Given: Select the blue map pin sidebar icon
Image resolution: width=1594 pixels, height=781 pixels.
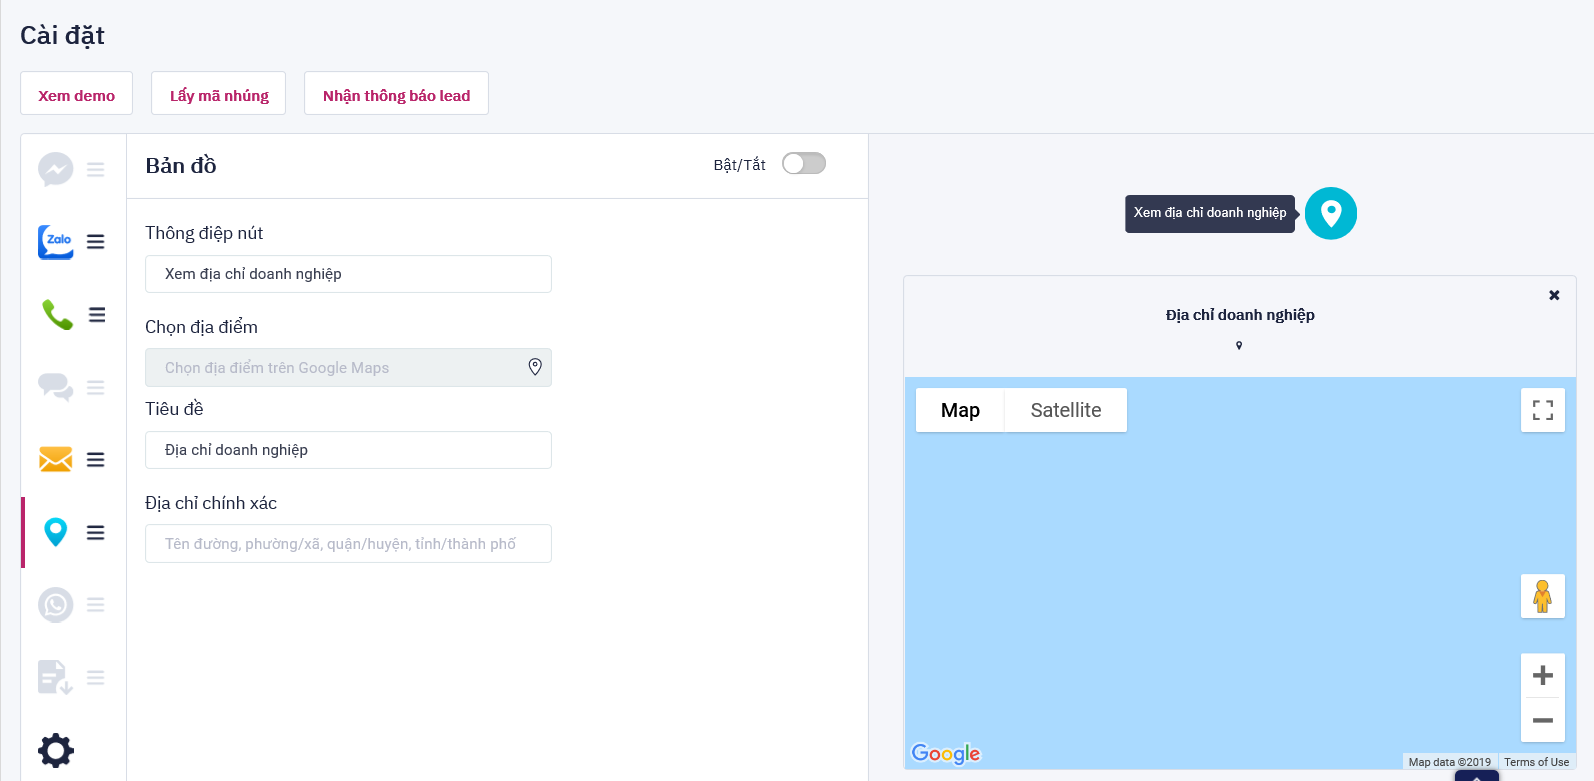Looking at the screenshot, I should [56, 532].
